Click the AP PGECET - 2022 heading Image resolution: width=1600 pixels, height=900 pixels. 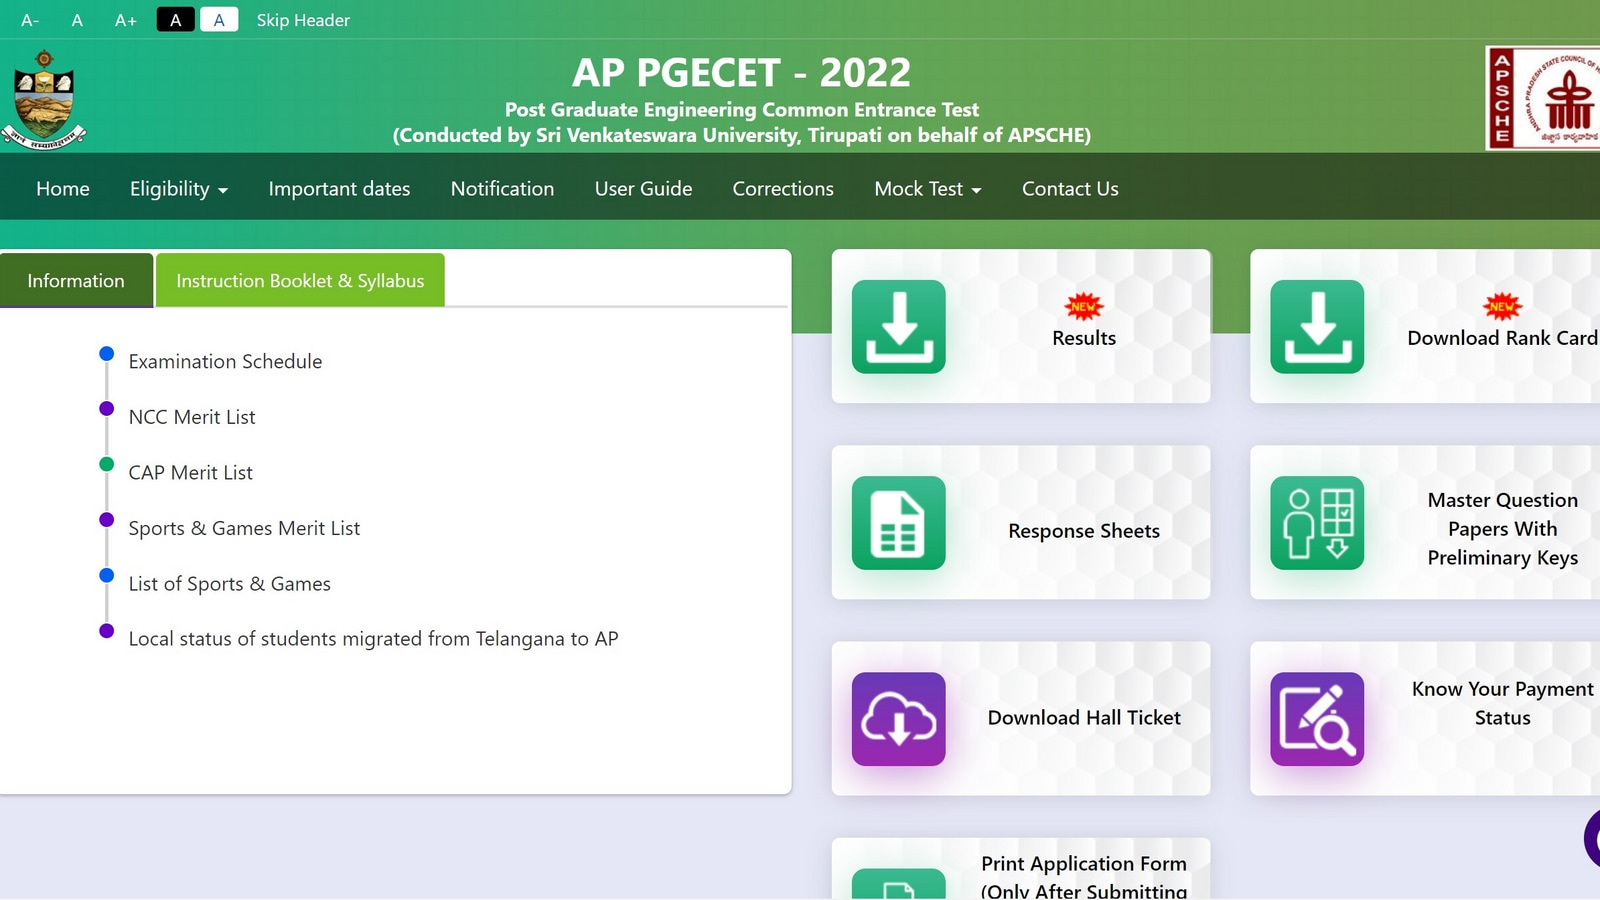(x=741, y=72)
